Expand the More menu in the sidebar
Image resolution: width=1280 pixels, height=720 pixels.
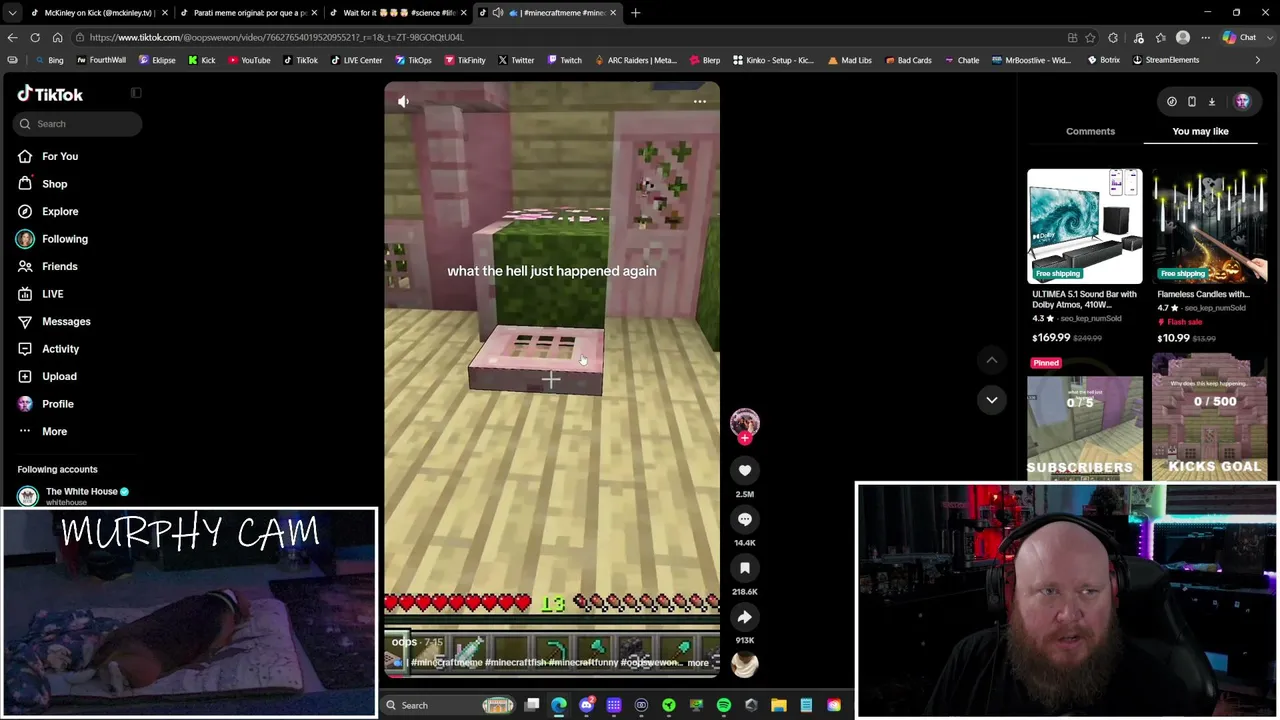click(x=54, y=431)
